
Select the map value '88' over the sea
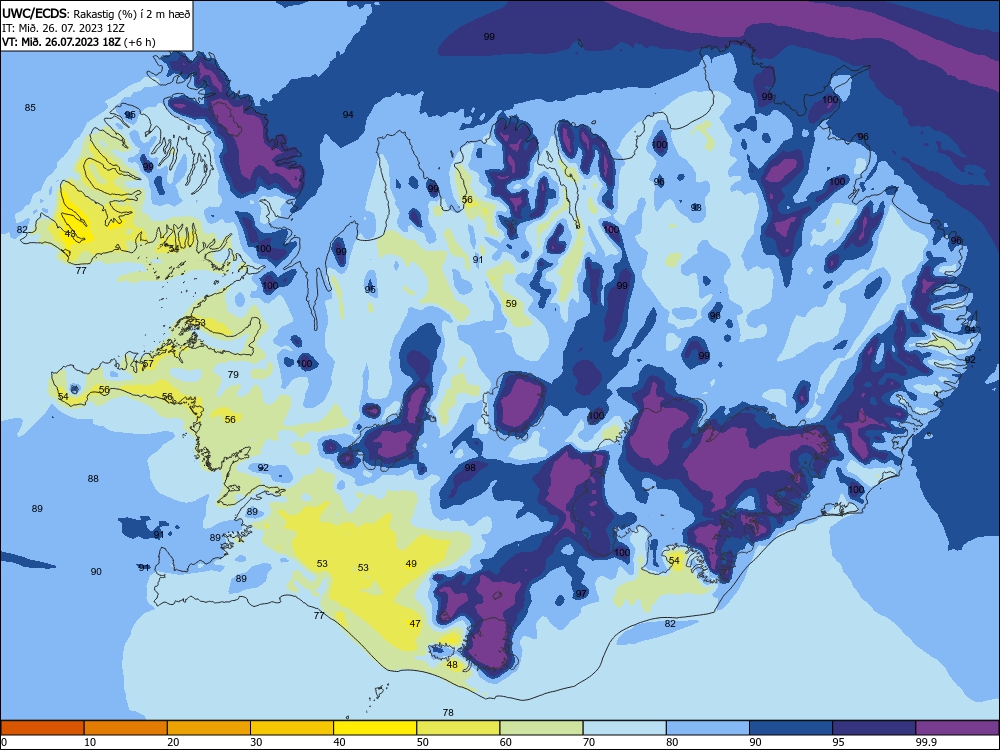93,478
